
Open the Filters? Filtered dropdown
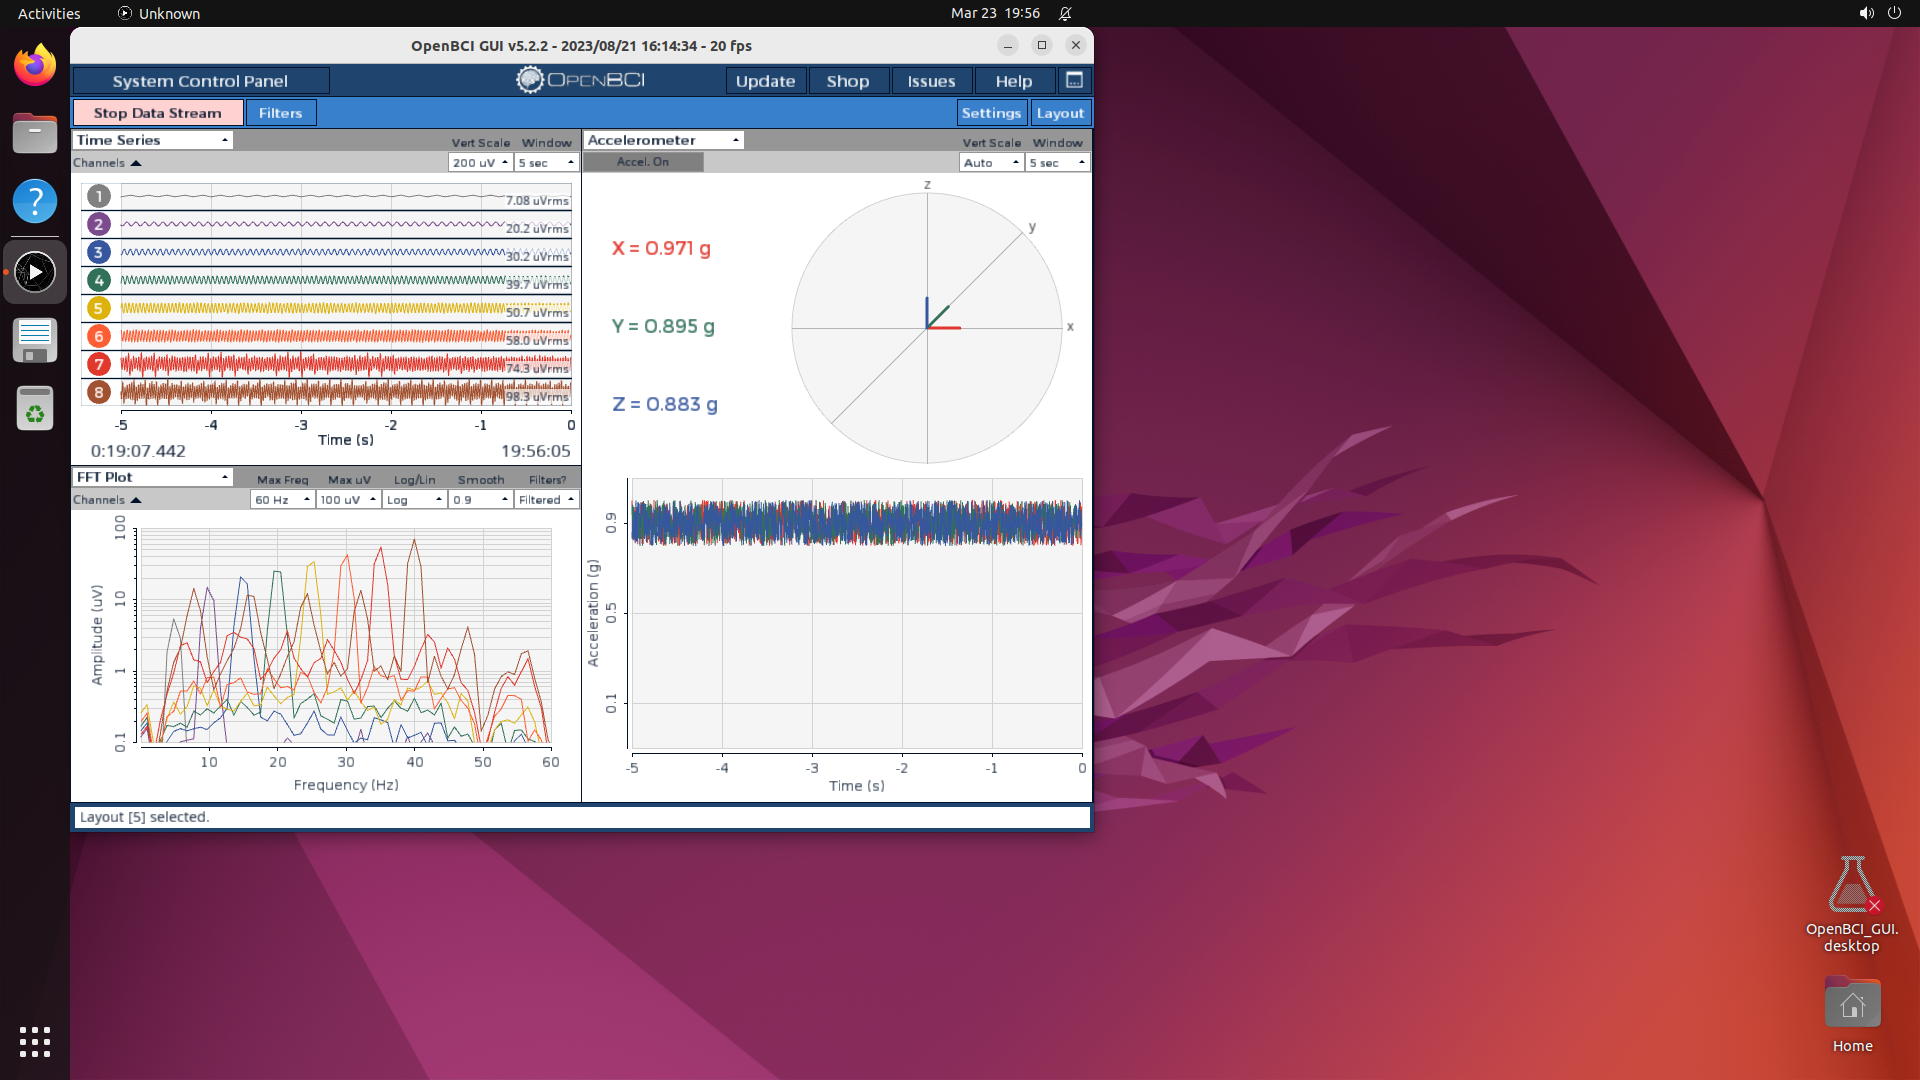pyautogui.click(x=546, y=499)
